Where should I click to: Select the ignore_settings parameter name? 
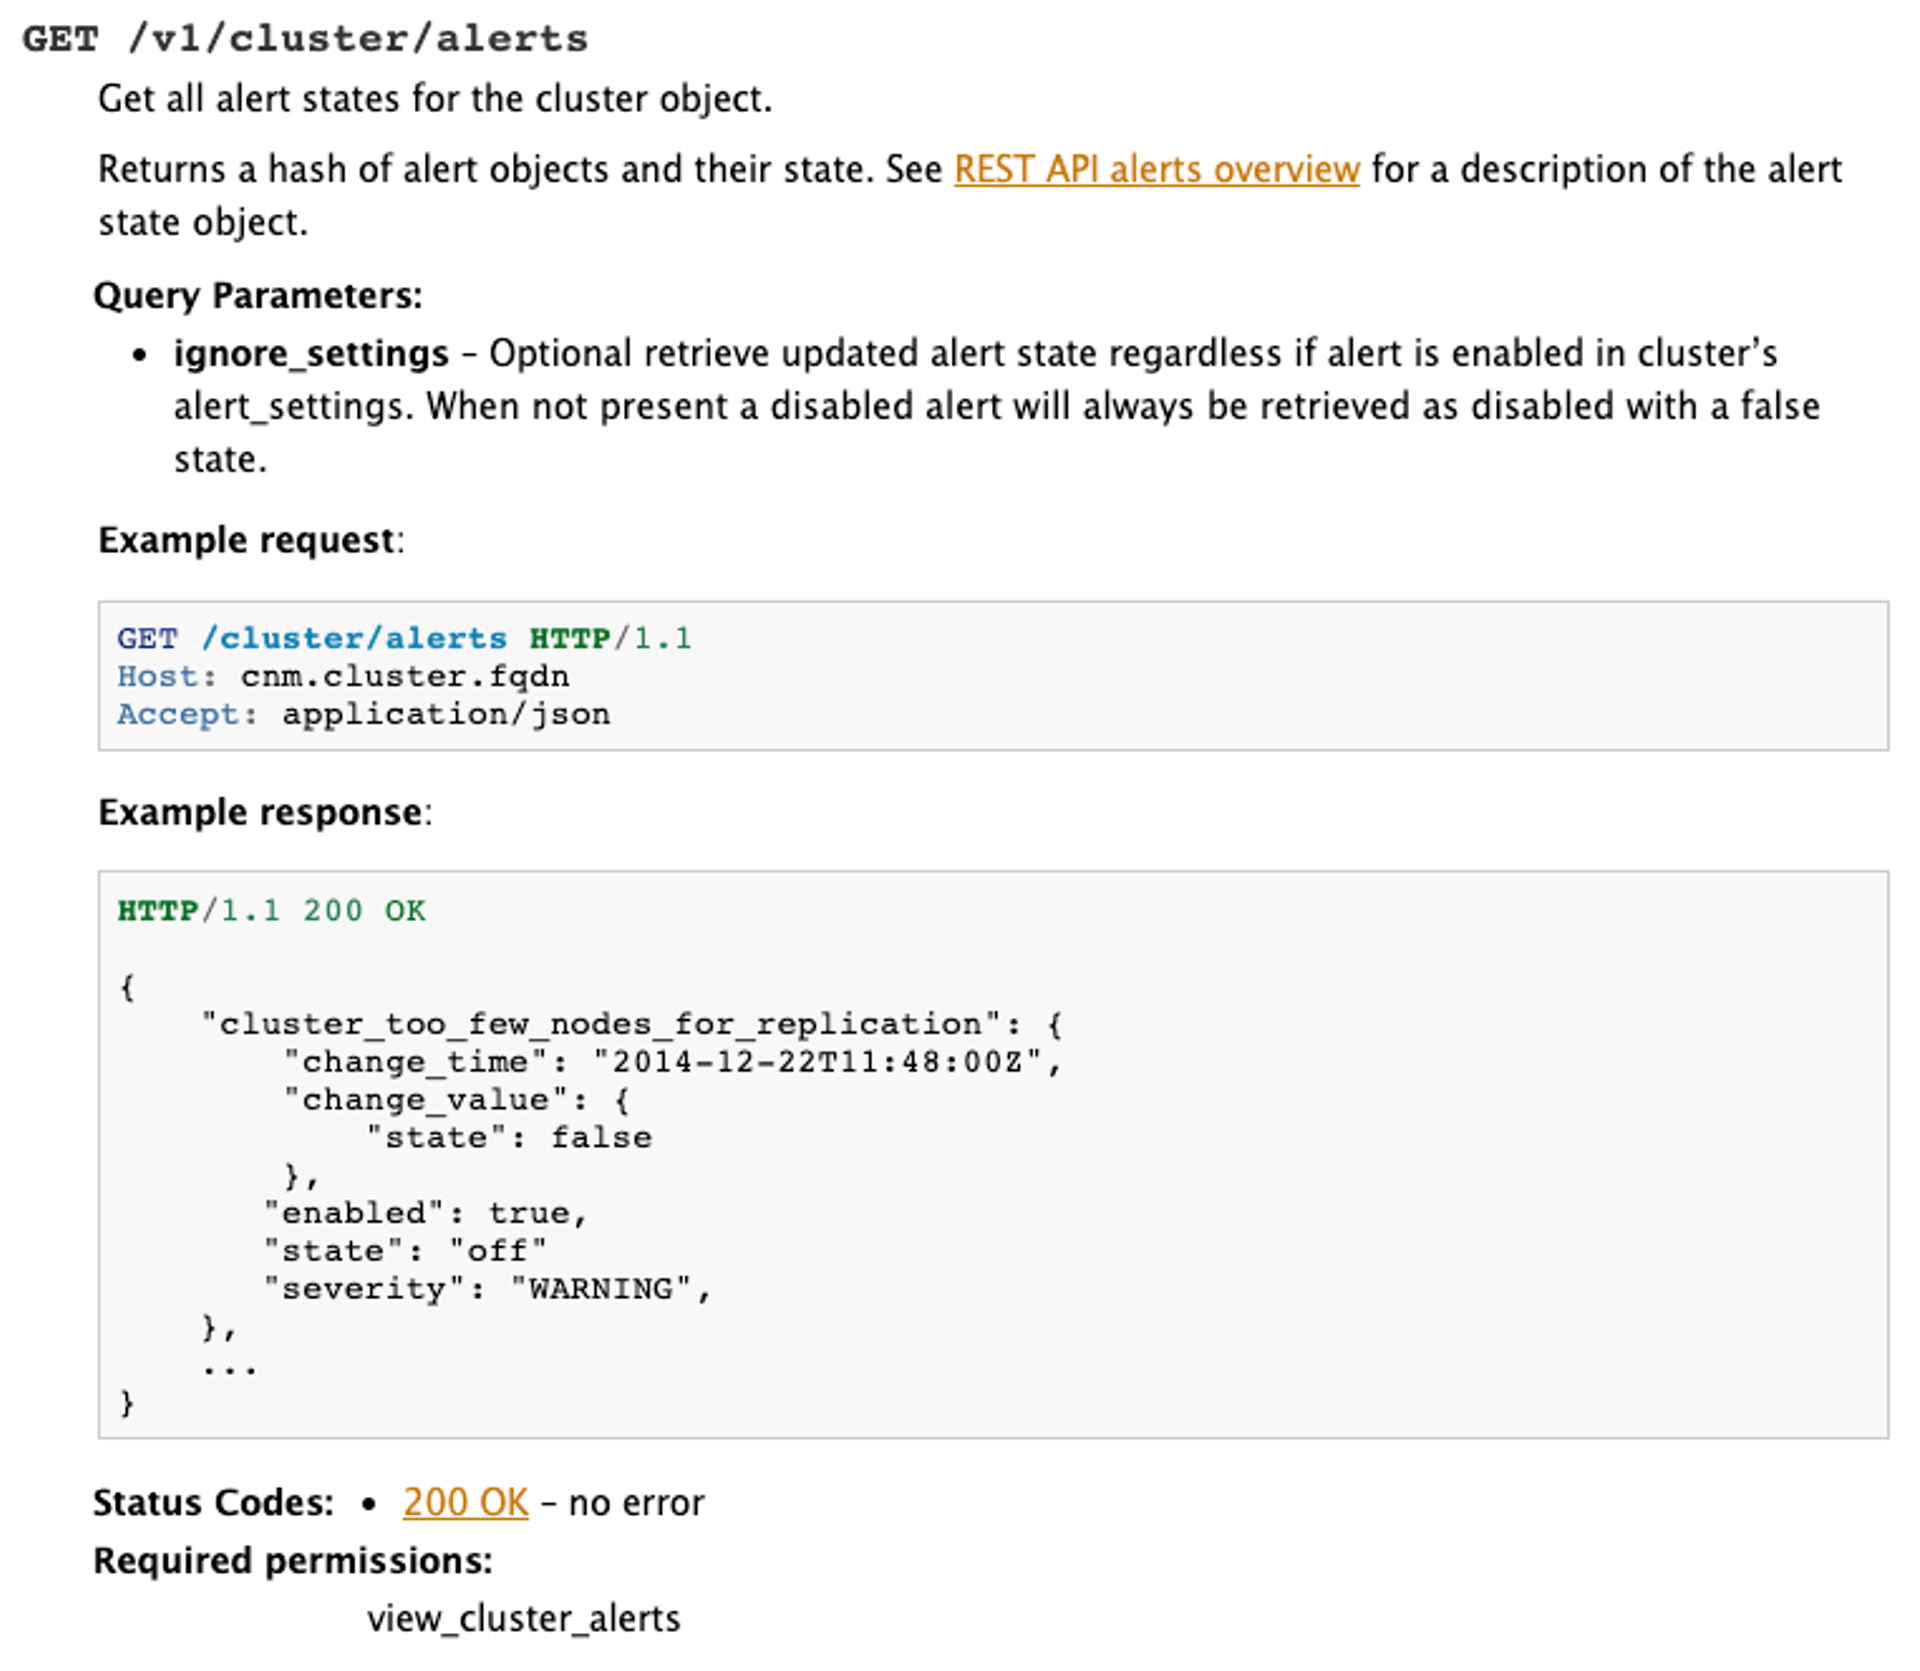pyautogui.click(x=311, y=354)
